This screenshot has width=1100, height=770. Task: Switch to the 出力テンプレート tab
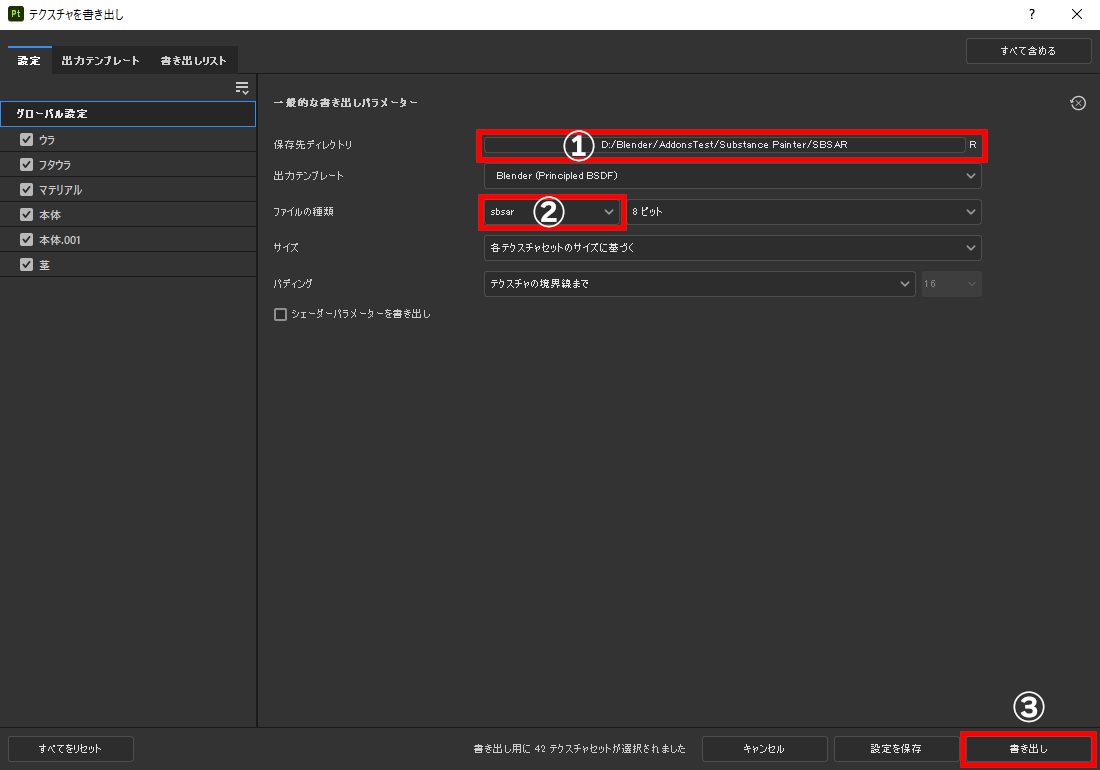click(x=100, y=60)
